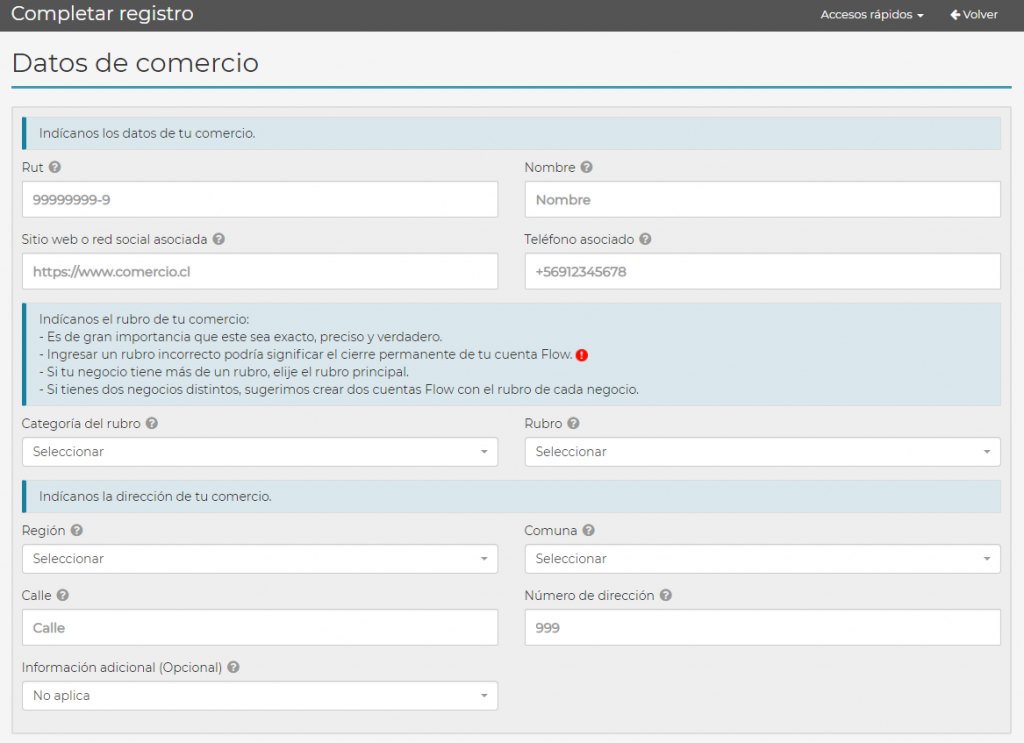
Task: Expand the Comuna selector
Action: click(762, 559)
